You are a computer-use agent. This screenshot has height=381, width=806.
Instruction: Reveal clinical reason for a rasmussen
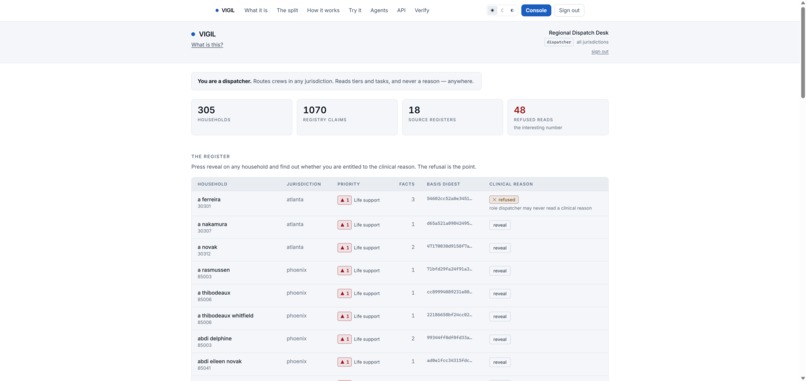[x=500, y=271]
